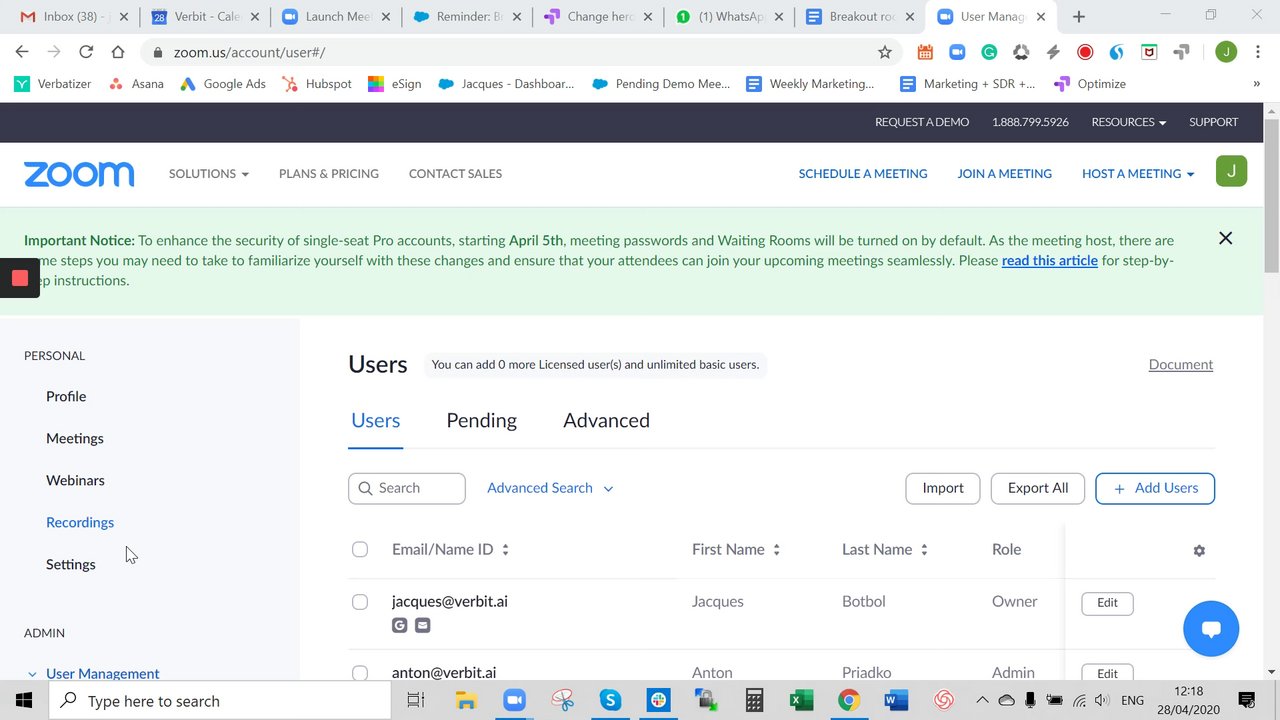Switch to the Advanced tab
The image size is (1280, 720).
606,421
